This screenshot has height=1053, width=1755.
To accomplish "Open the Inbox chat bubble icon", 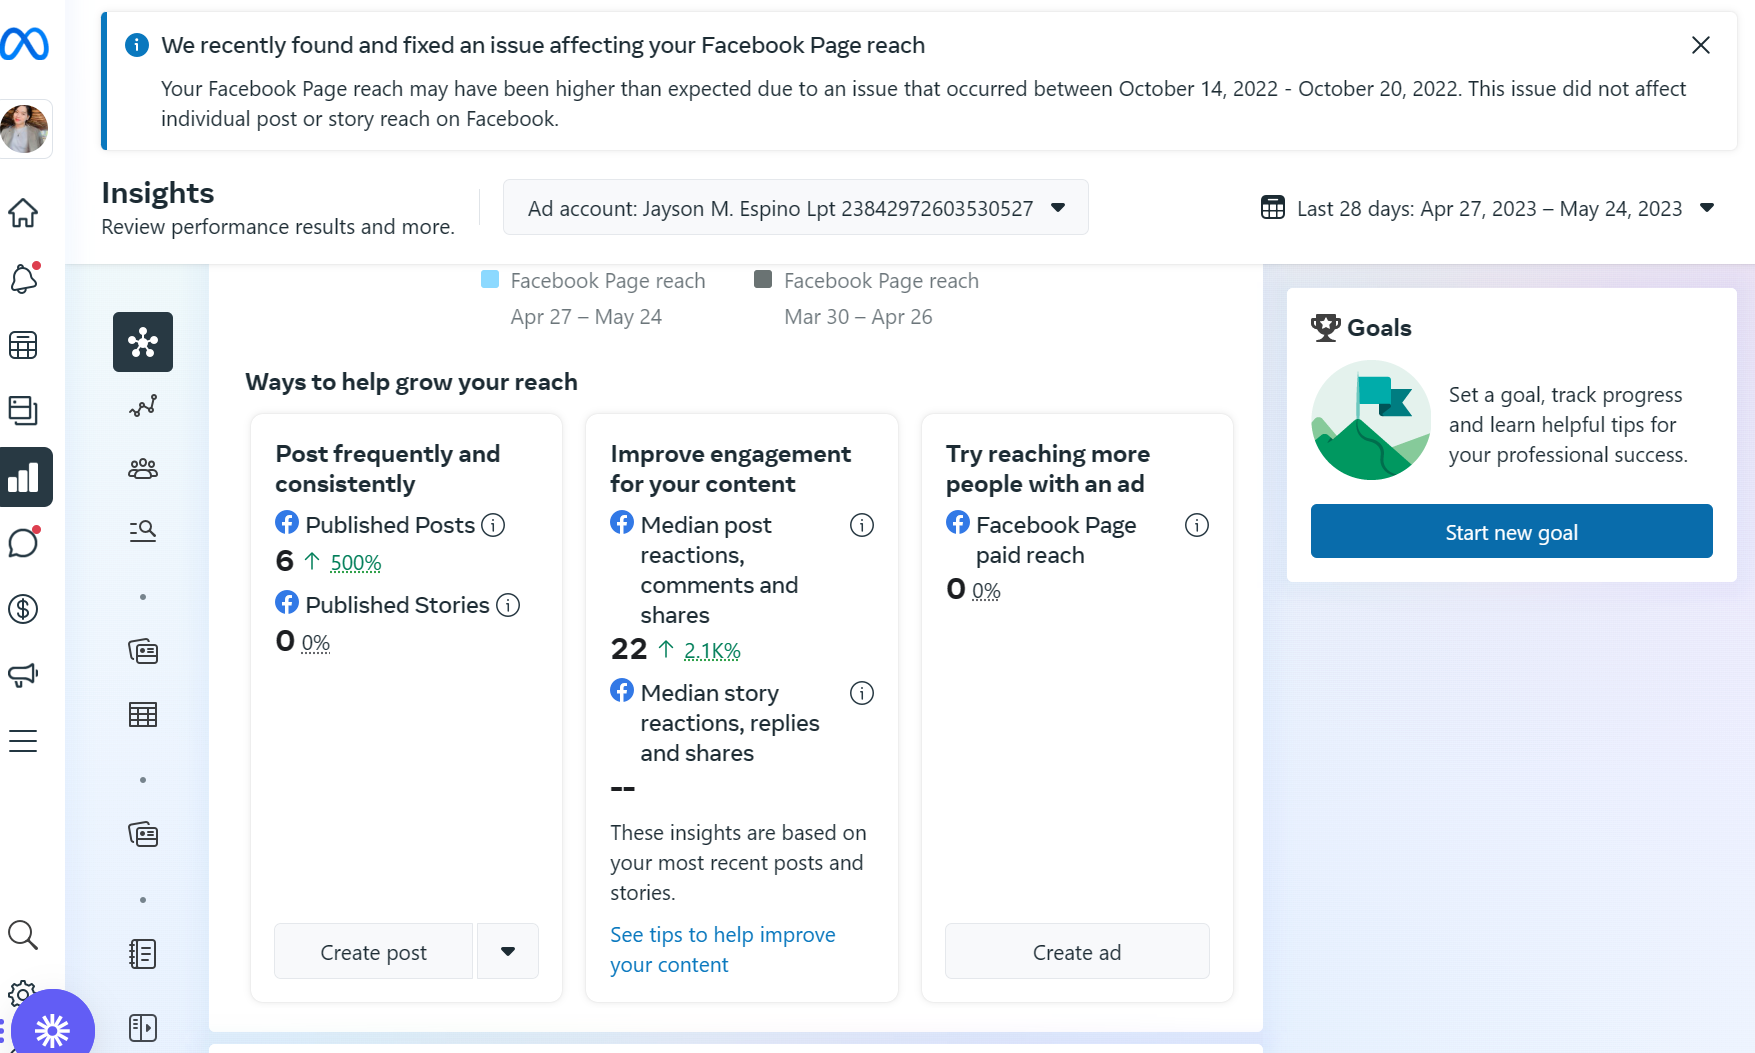I will click(x=23, y=543).
